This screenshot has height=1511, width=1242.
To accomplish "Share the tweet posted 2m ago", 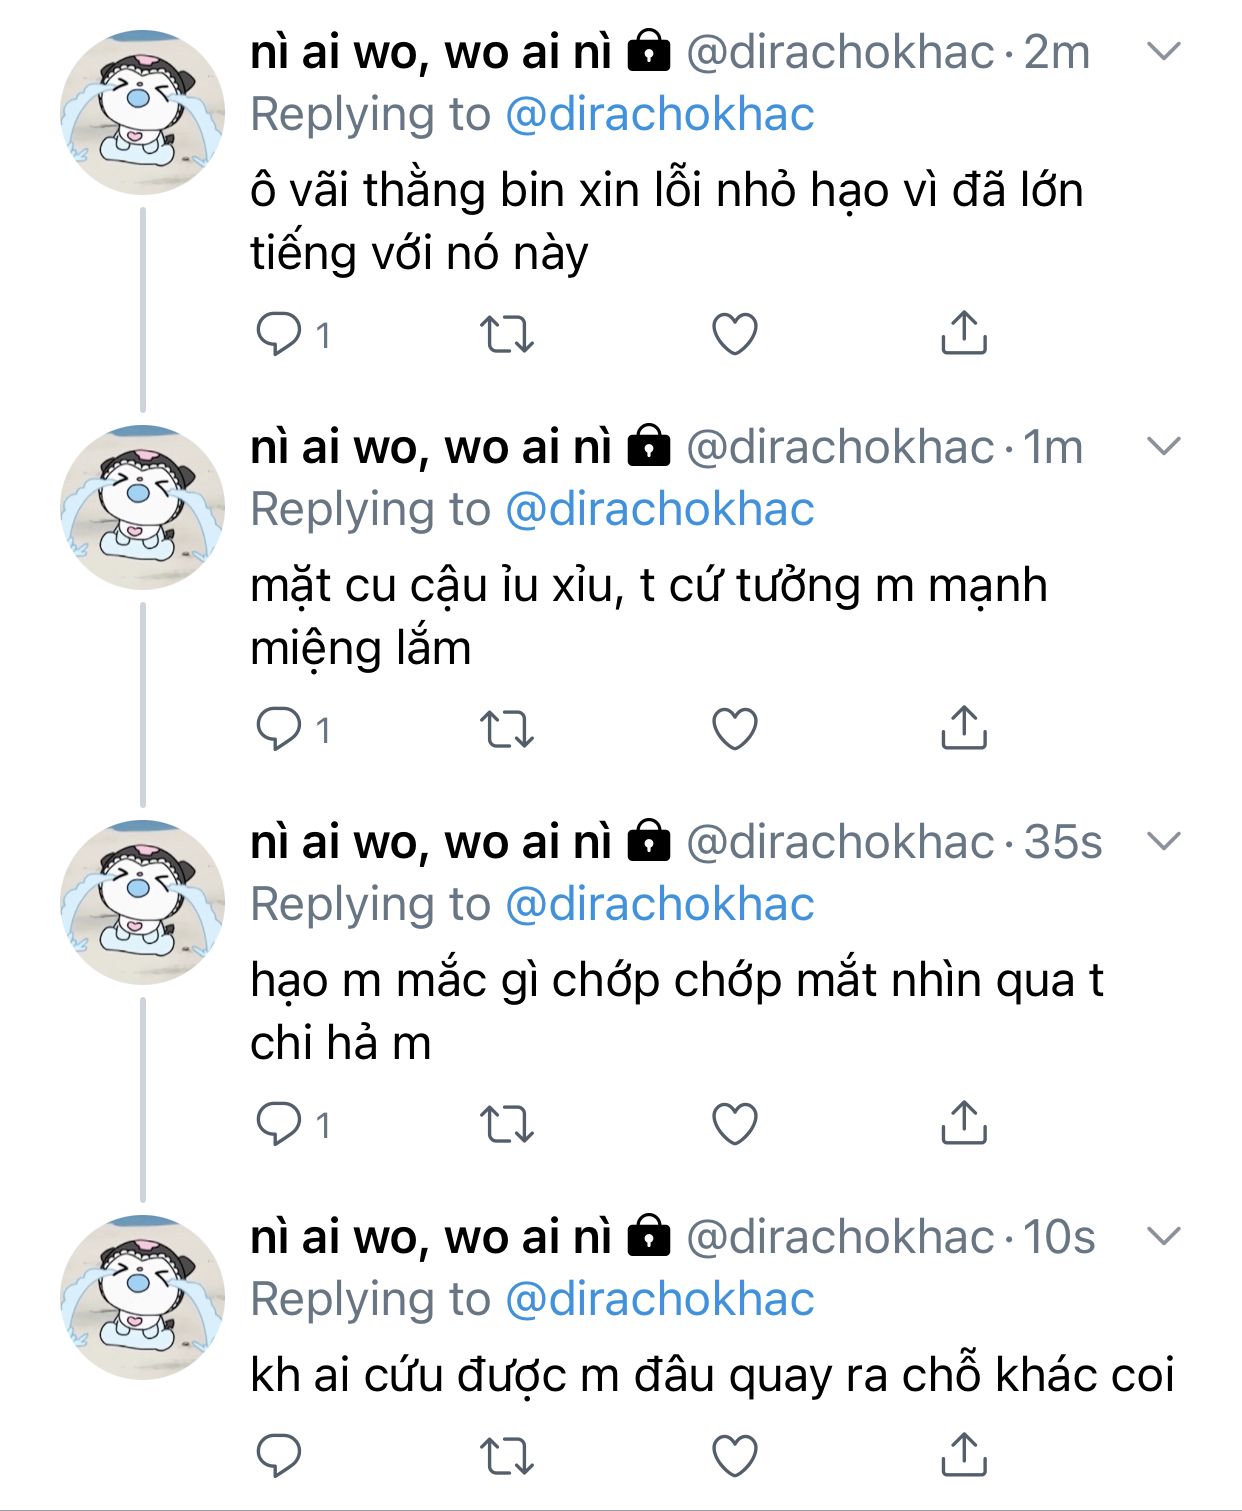I will [x=963, y=333].
